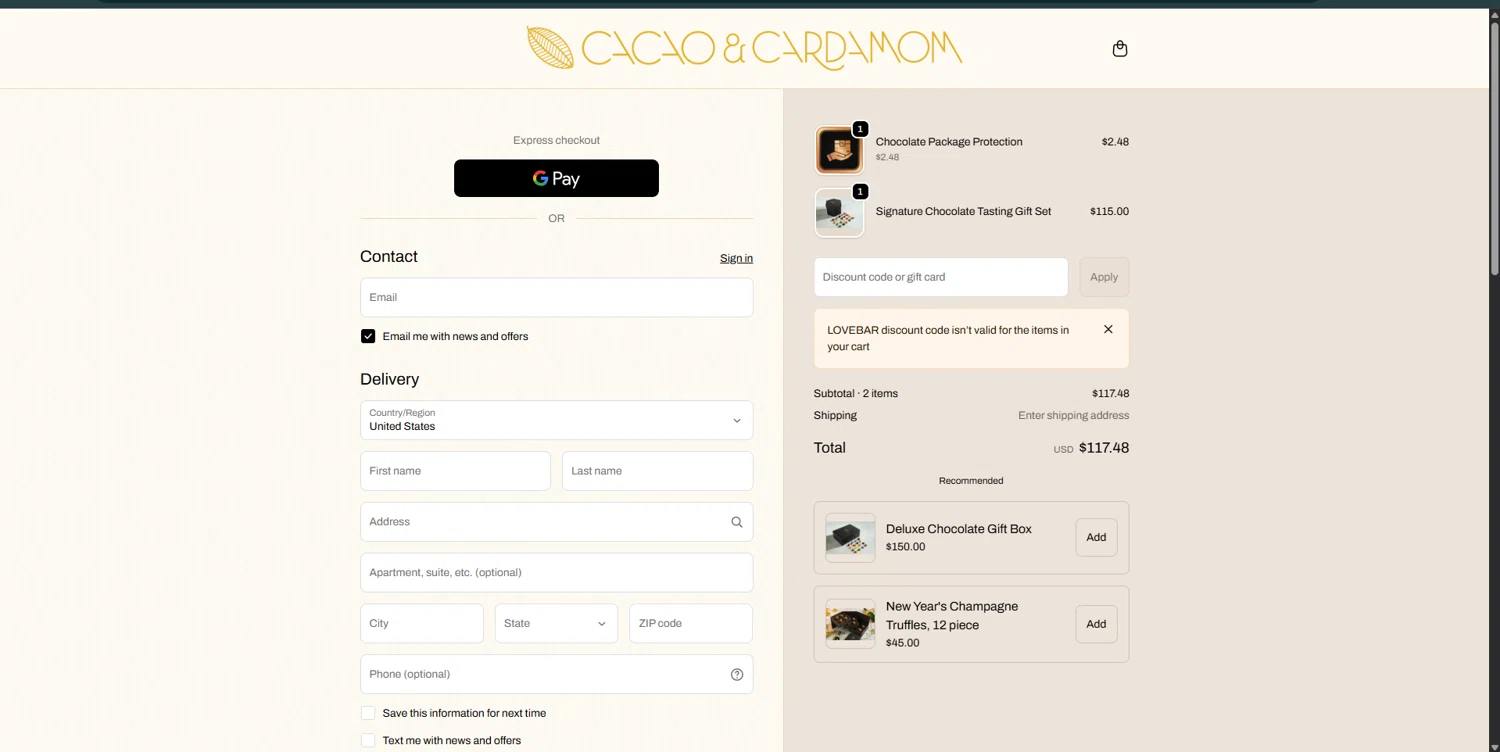Click the $115.00 item price
This screenshot has height=752, width=1500.
tap(1109, 211)
